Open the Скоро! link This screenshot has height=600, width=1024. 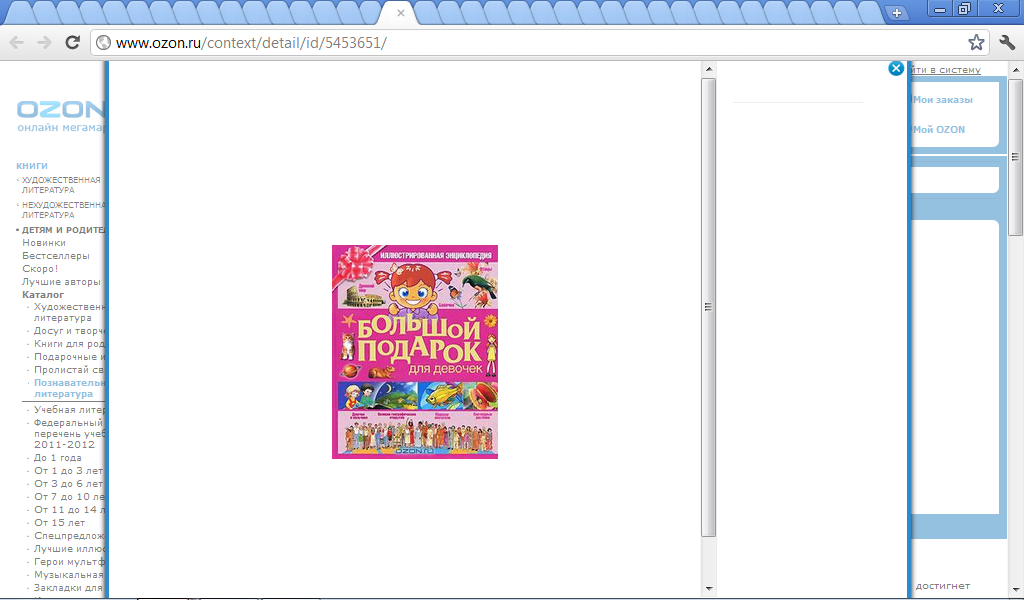pos(40,269)
